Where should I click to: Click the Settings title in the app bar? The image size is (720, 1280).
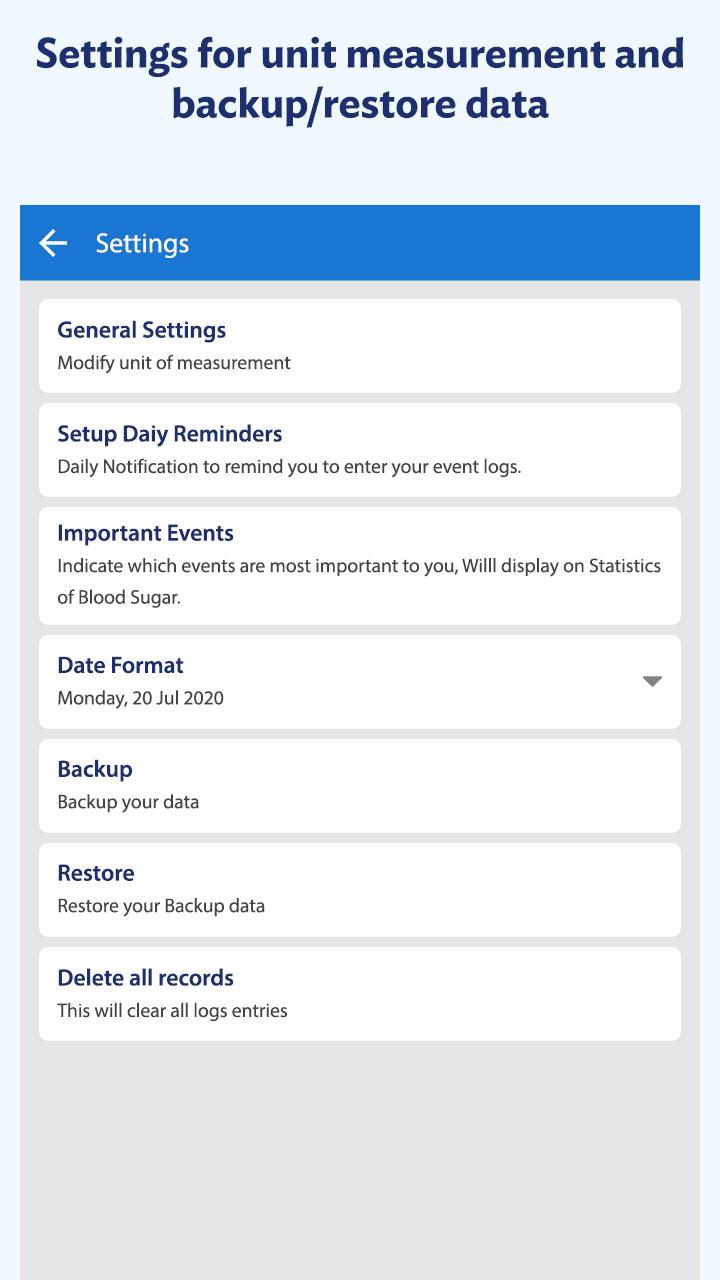[x=143, y=244]
